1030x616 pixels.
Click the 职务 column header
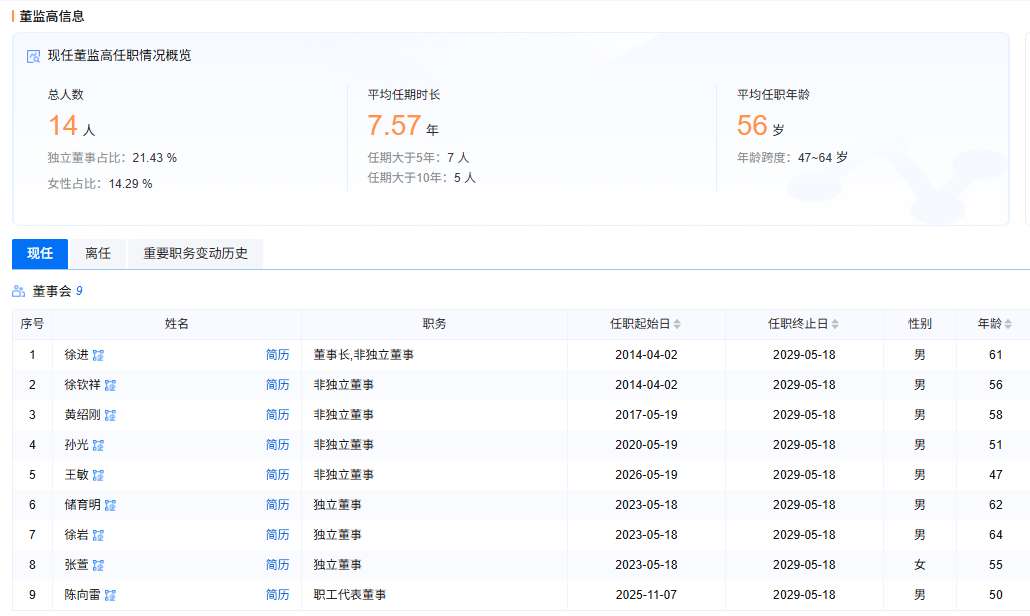coord(434,324)
